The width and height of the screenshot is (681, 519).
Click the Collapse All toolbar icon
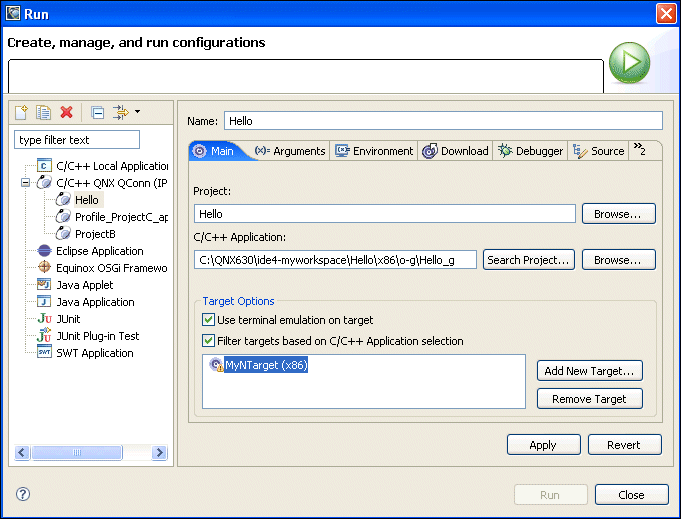coord(97,113)
